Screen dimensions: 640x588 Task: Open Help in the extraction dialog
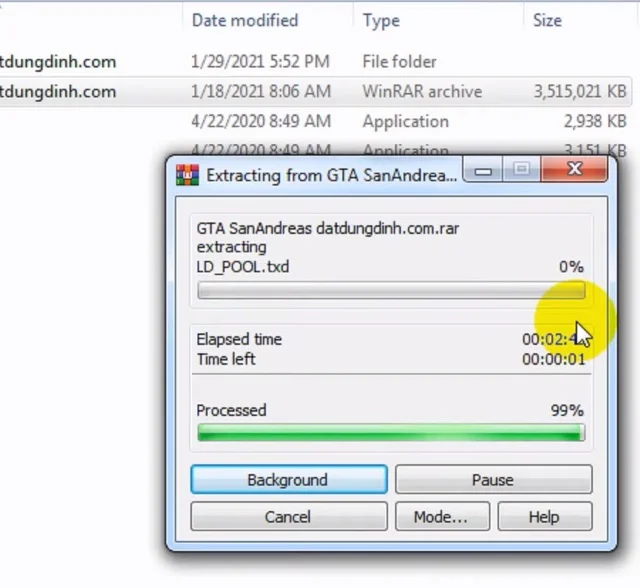point(544,517)
